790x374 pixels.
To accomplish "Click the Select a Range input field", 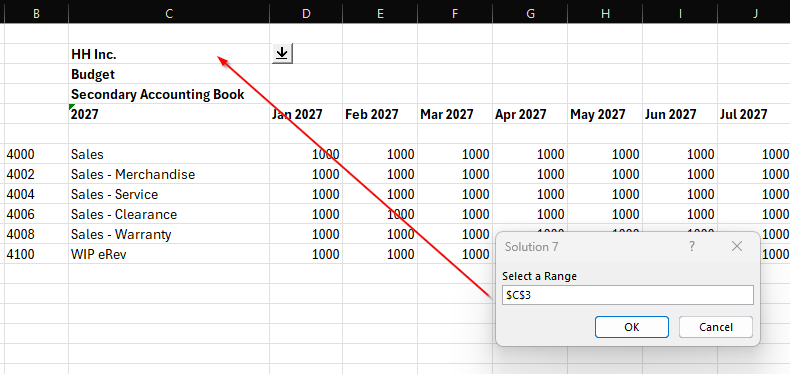I will [628, 295].
